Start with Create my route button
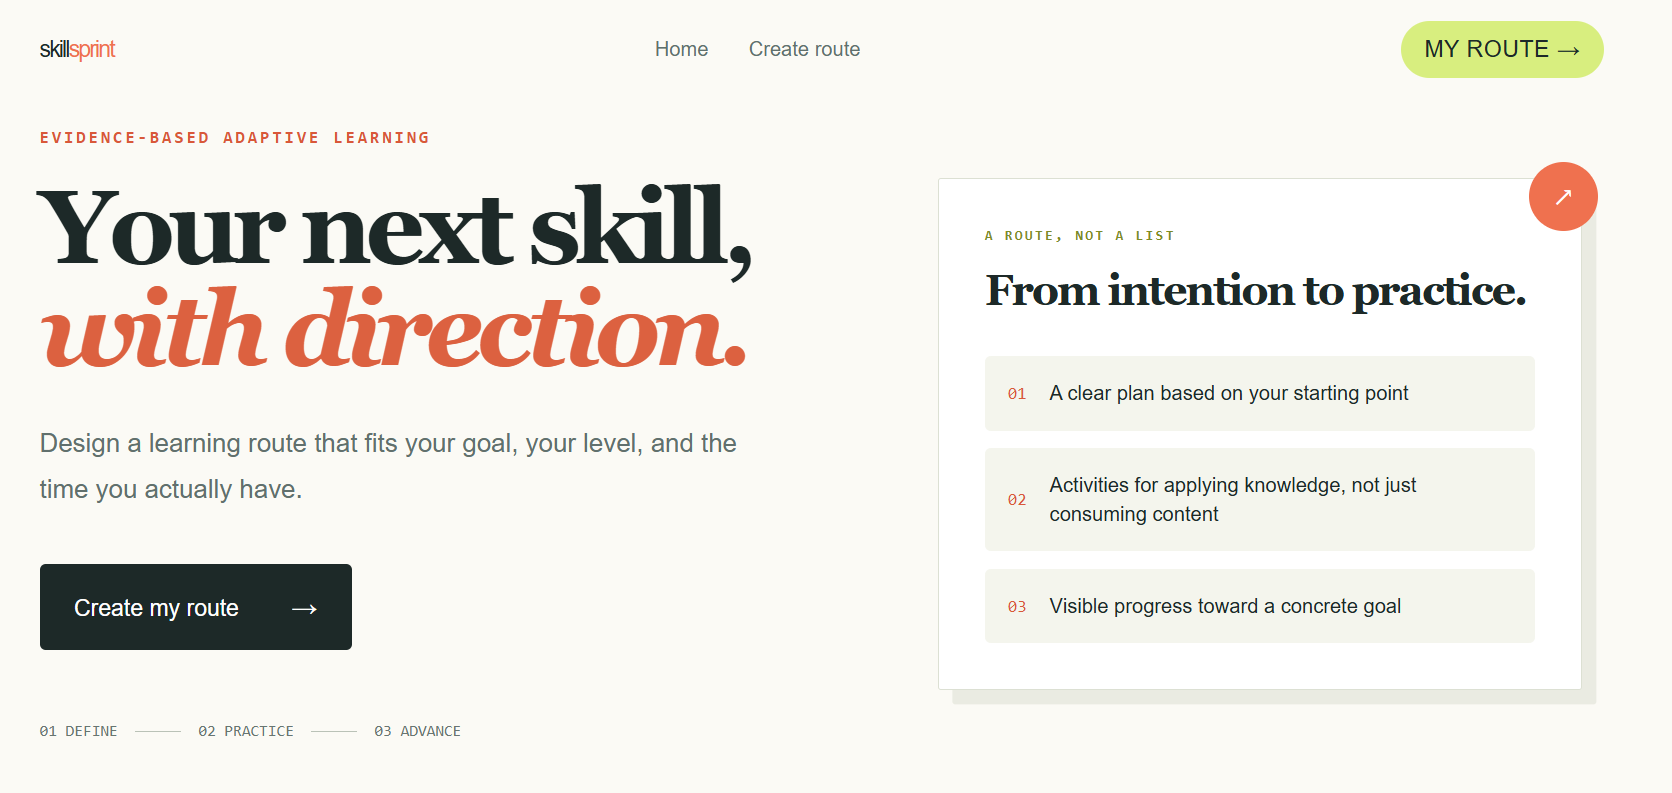The image size is (1672, 793). tap(196, 607)
